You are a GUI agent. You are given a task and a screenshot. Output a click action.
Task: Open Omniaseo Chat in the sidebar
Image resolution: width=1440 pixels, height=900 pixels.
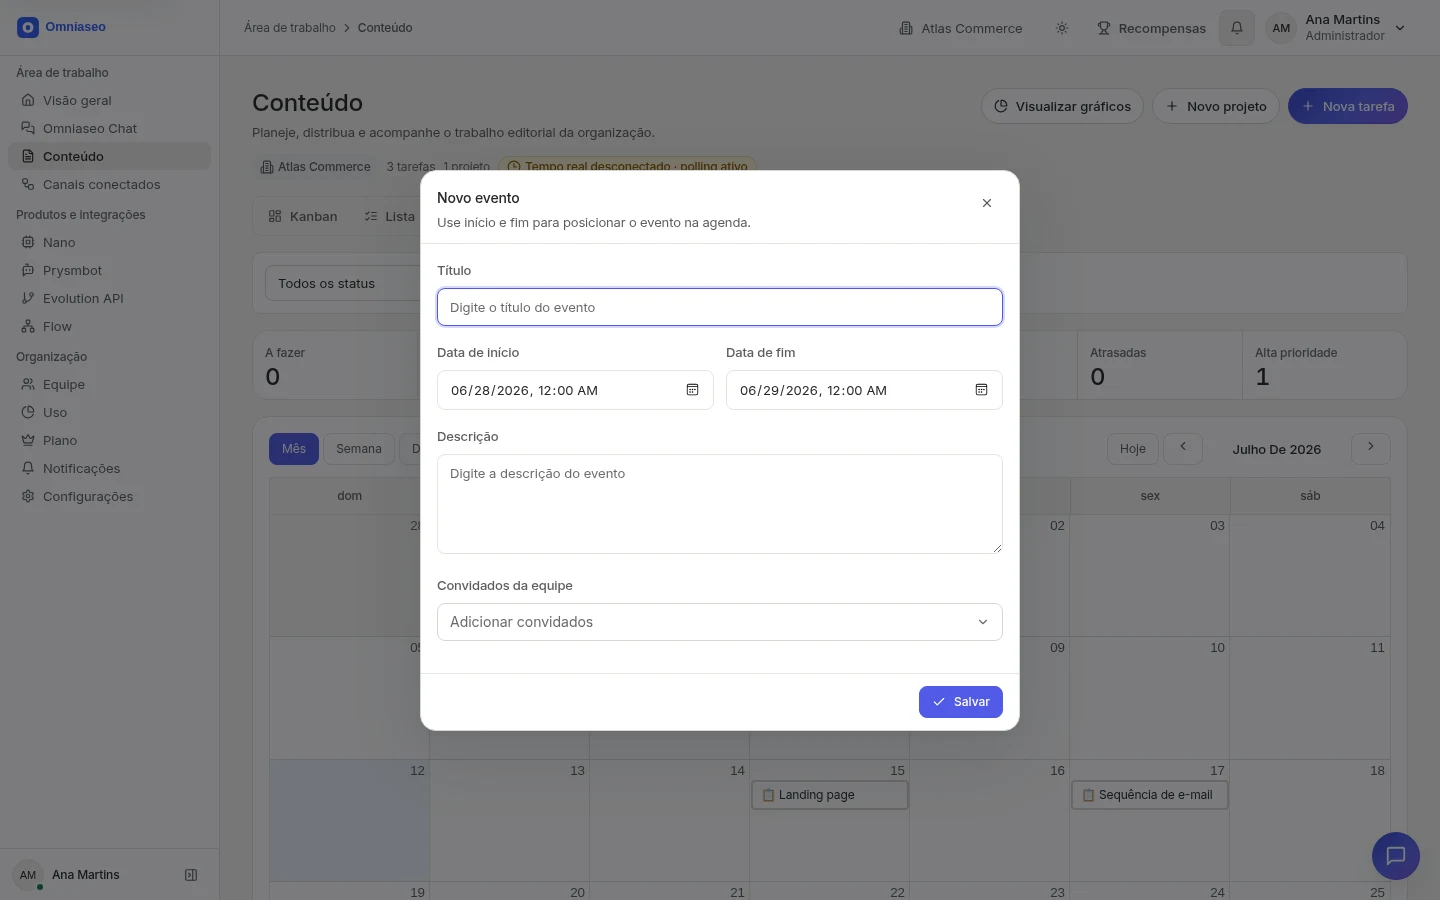(109, 128)
